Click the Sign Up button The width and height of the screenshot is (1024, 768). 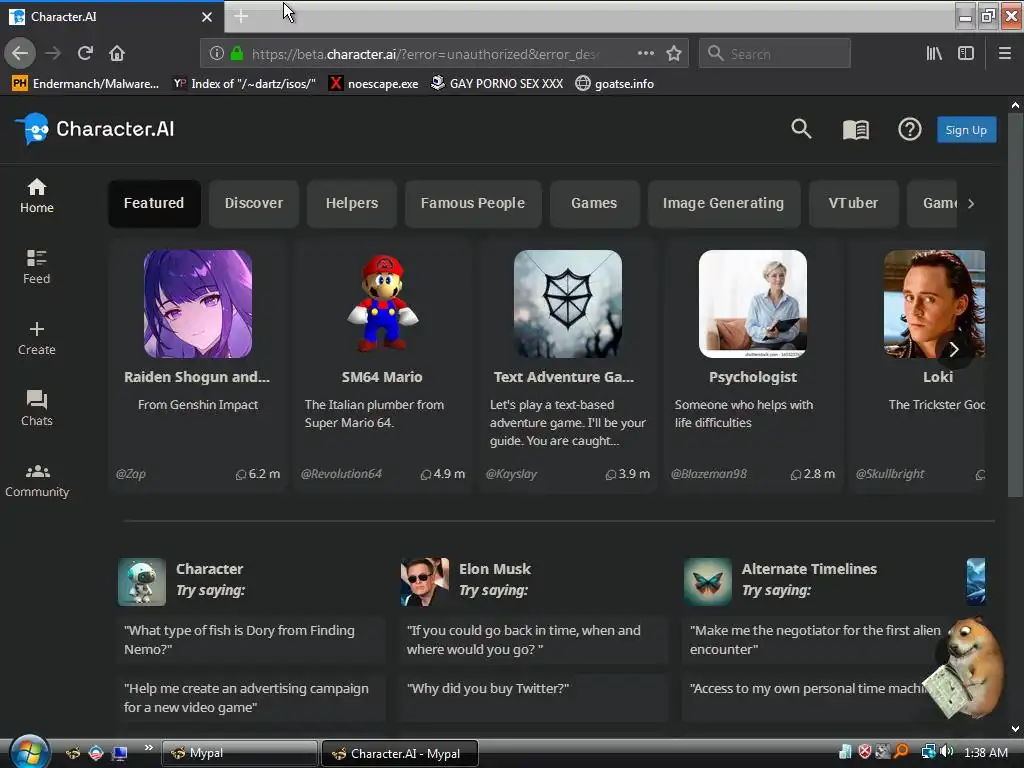966,129
